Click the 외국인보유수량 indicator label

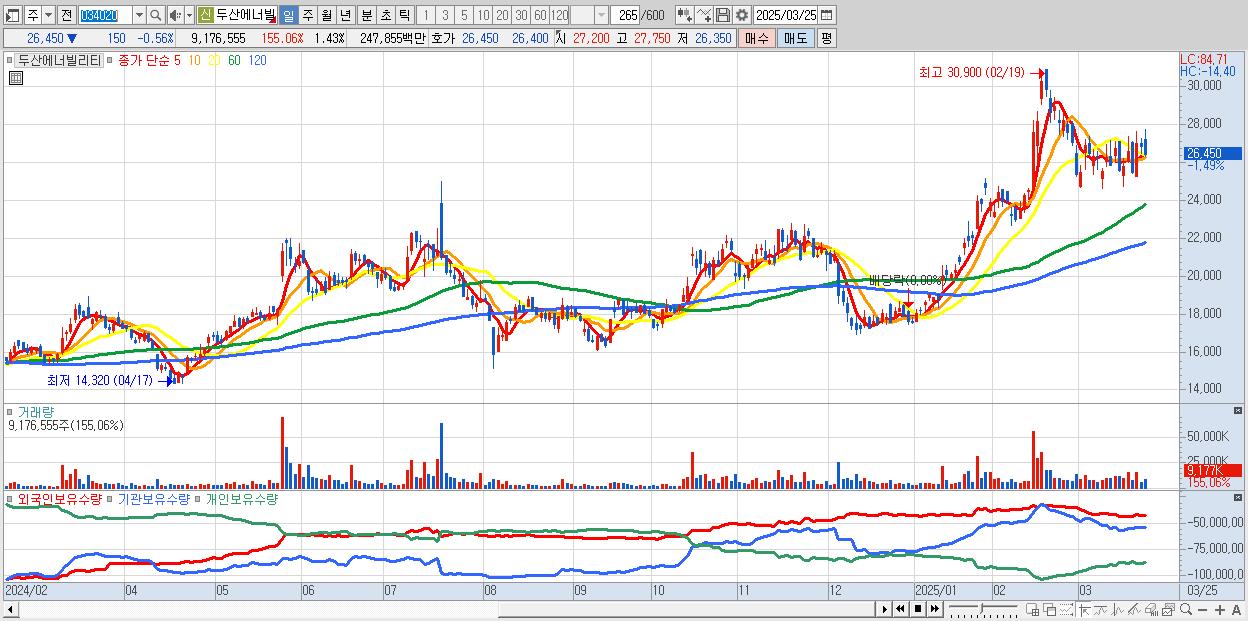(x=59, y=498)
